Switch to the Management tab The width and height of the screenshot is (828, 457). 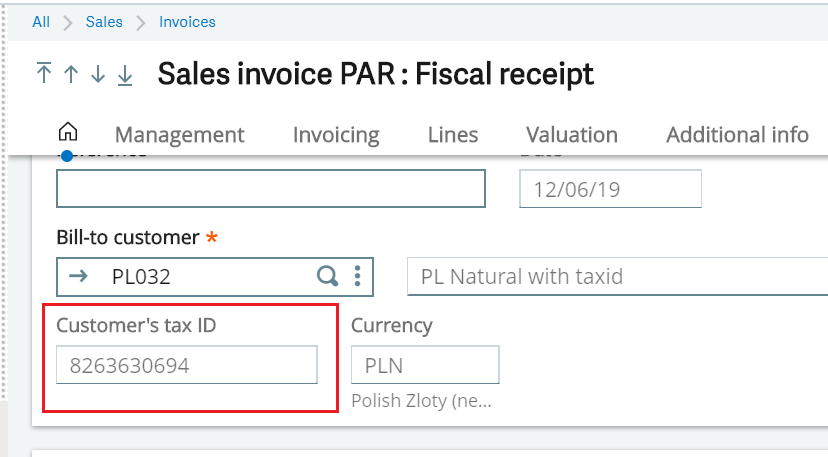[x=180, y=135]
